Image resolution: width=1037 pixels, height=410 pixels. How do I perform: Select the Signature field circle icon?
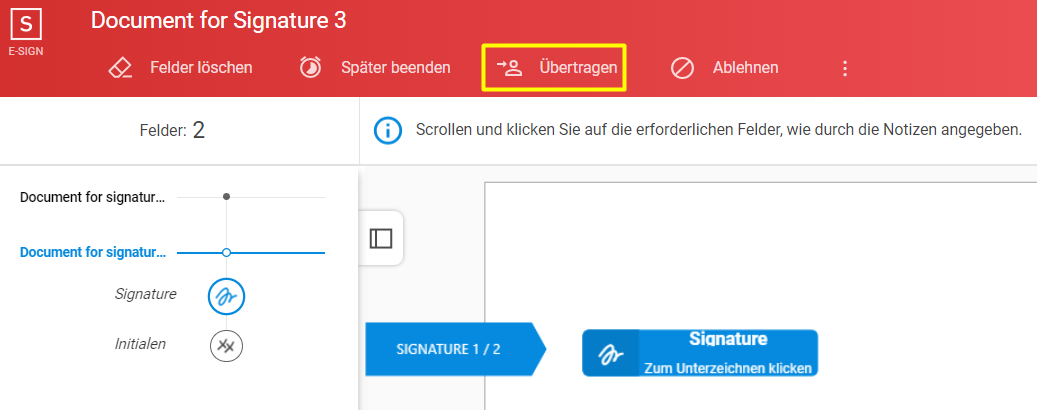pos(227,296)
